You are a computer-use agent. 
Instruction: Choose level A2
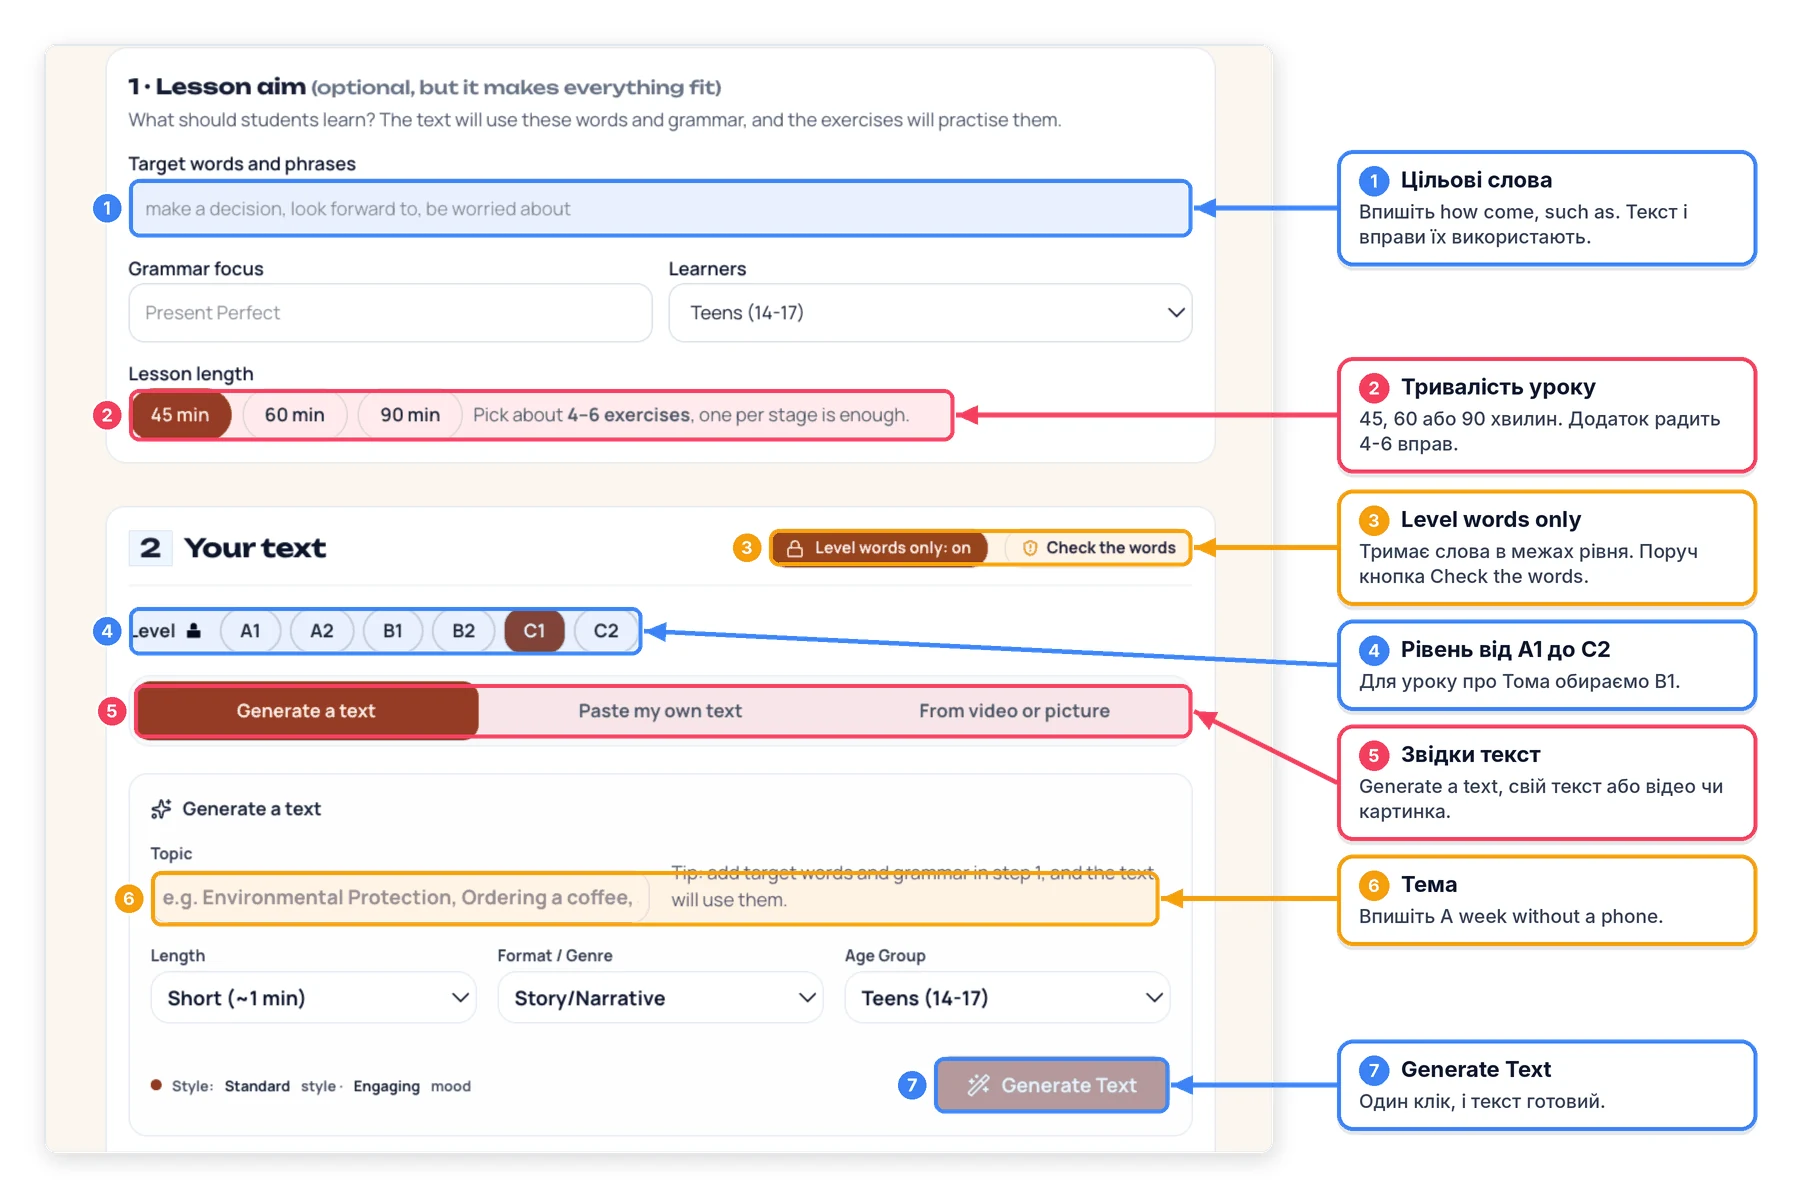pyautogui.click(x=322, y=631)
